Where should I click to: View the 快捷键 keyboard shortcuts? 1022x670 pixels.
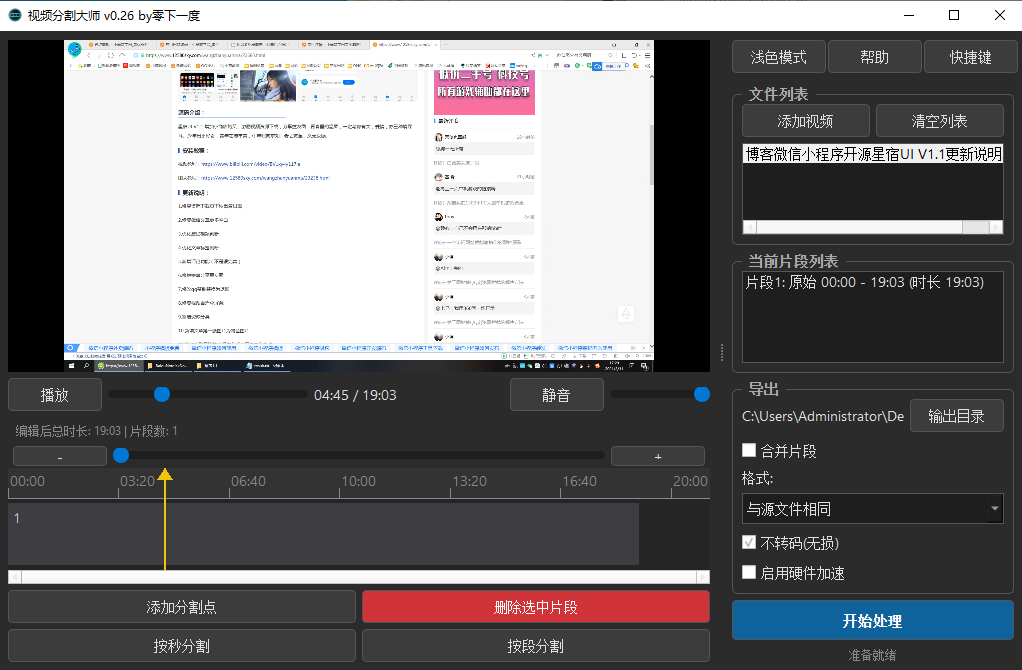[970, 56]
